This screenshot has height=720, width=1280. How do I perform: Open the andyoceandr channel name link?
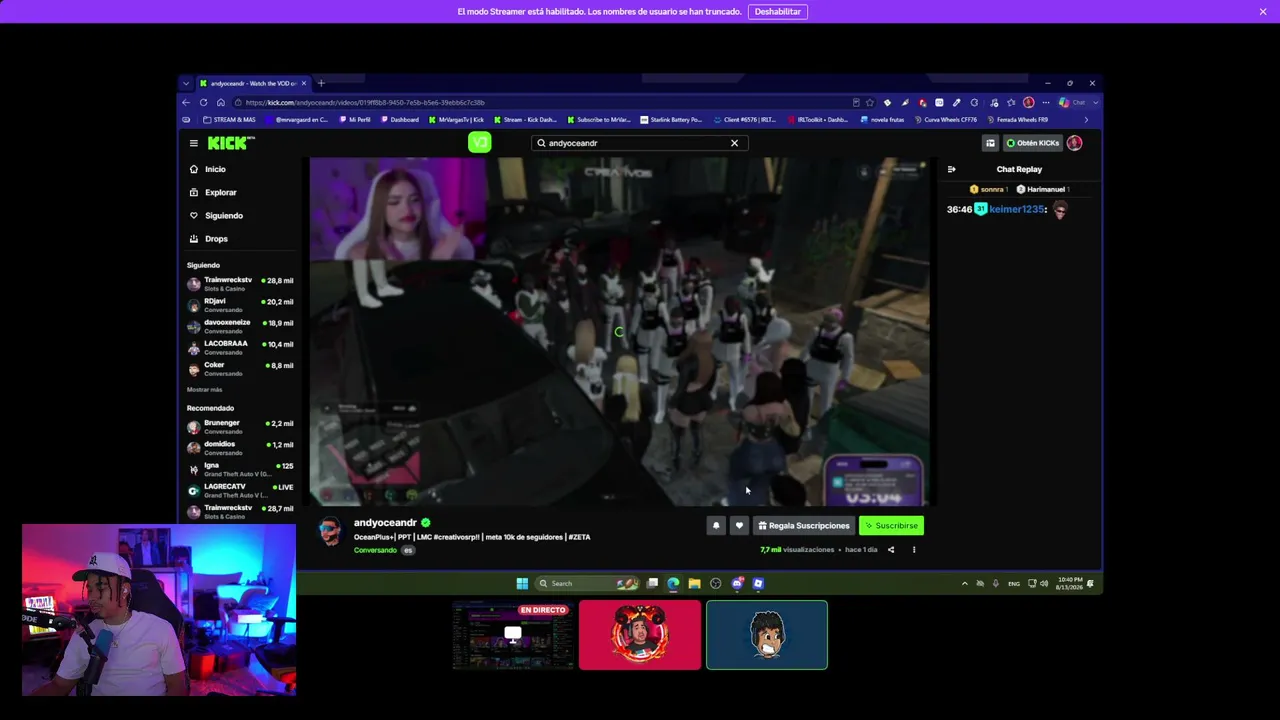(x=385, y=523)
